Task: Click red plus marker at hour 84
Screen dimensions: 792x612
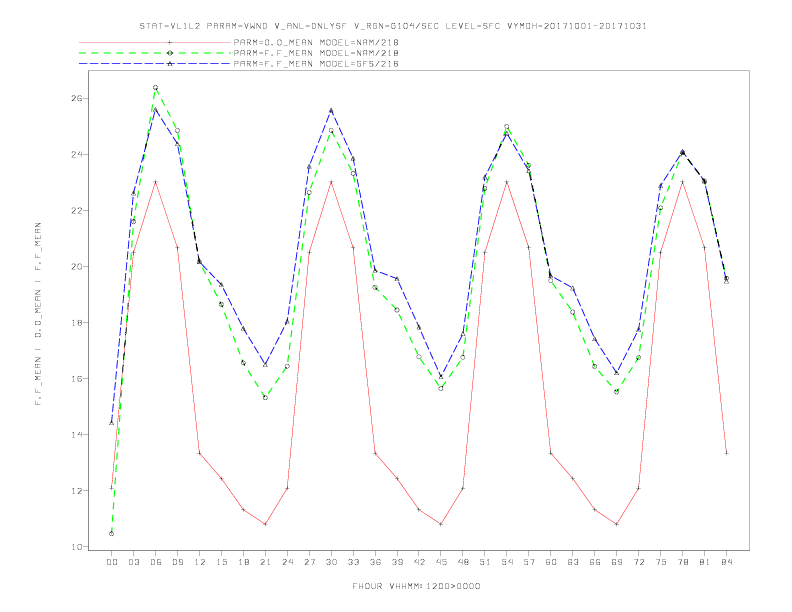Action: (x=726, y=453)
